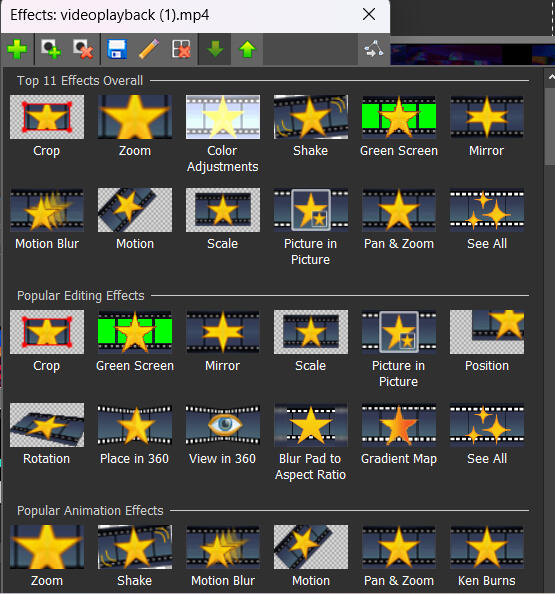
Task: Select the Ken Burns animation effect
Action: click(x=487, y=556)
